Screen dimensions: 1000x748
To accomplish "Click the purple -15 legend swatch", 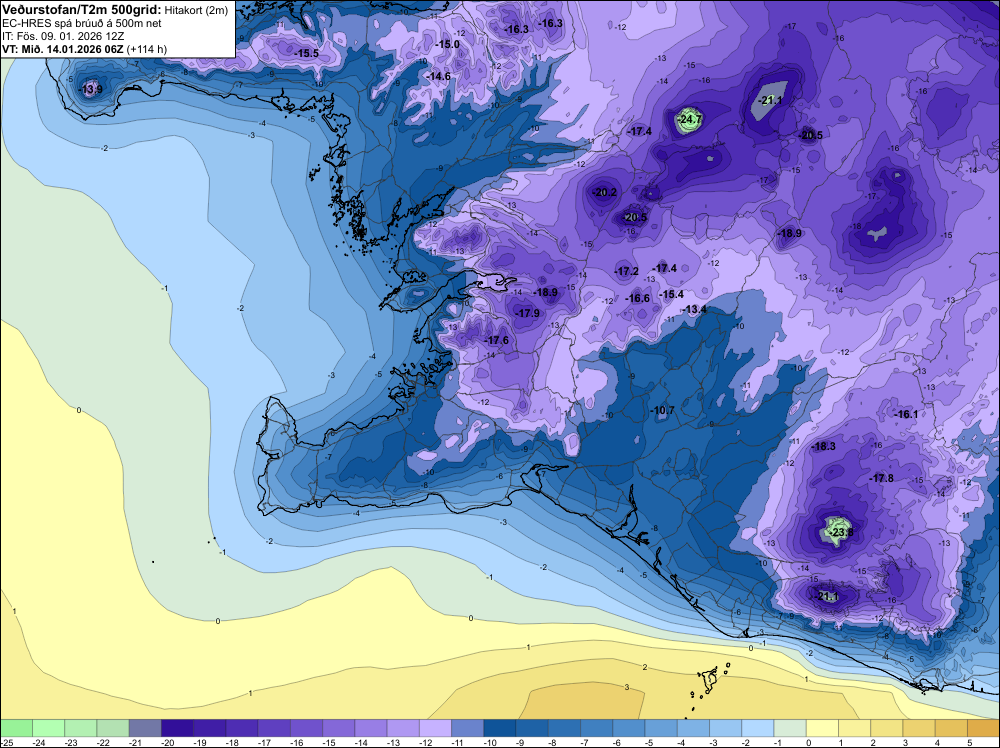I will (339, 728).
